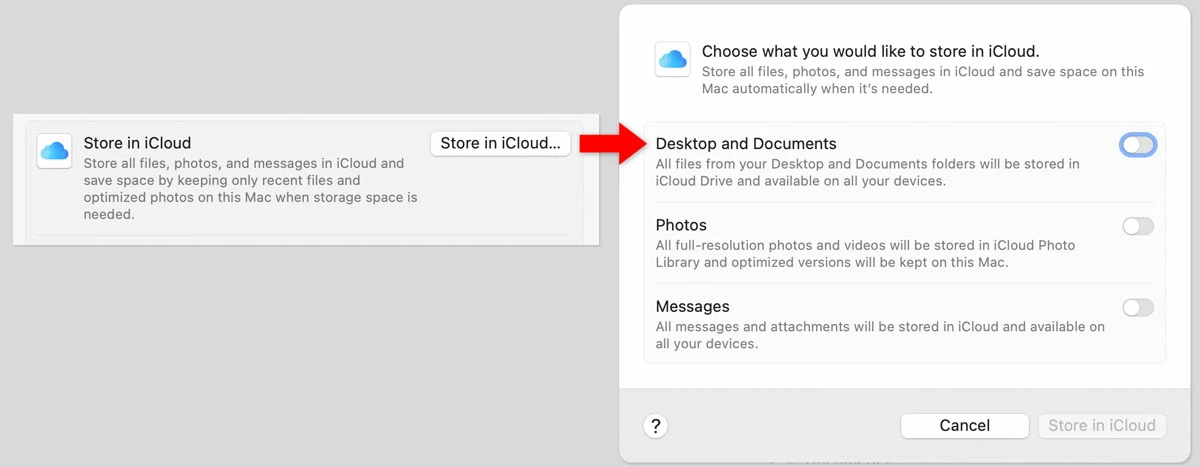Viewport: 1200px width, 467px height.
Task: Click the 'Messages' heading text in dialog
Action: tap(692, 307)
